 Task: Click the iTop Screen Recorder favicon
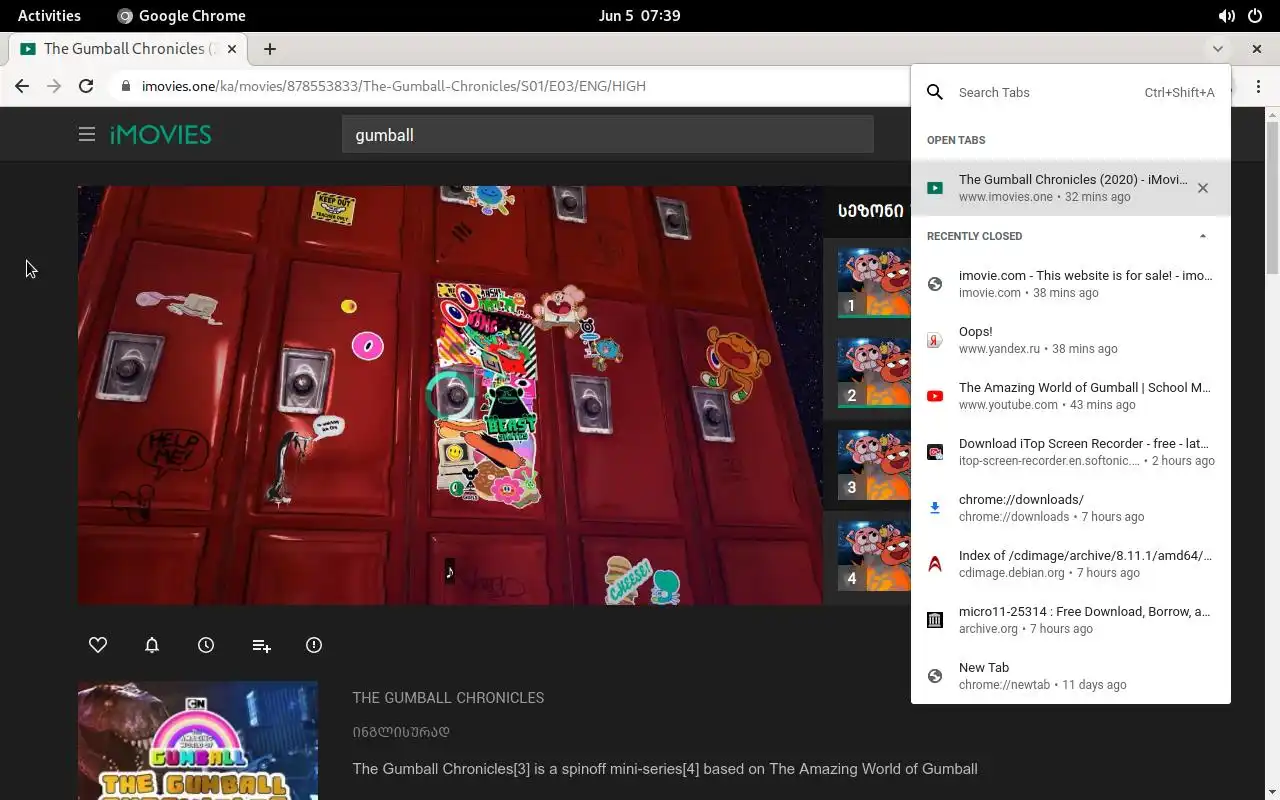(935, 452)
